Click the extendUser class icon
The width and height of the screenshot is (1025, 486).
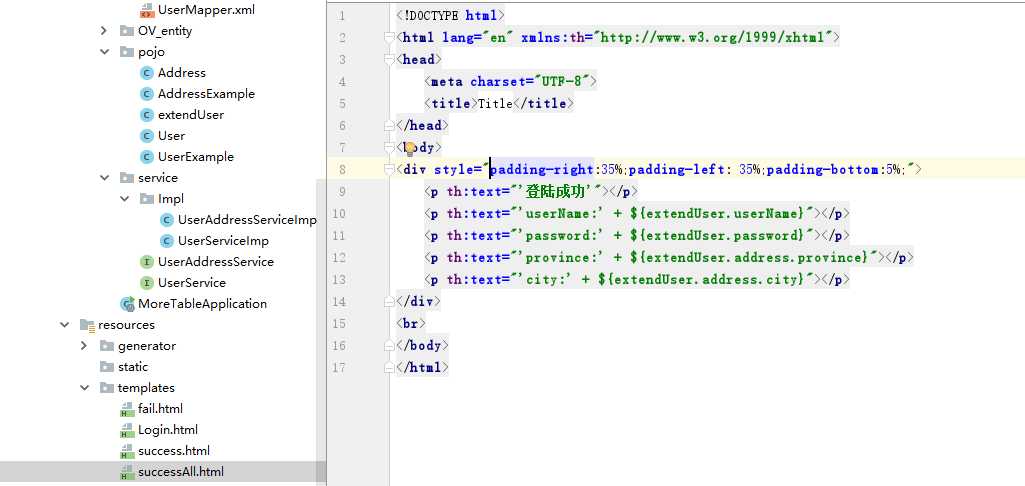pyautogui.click(x=147, y=114)
